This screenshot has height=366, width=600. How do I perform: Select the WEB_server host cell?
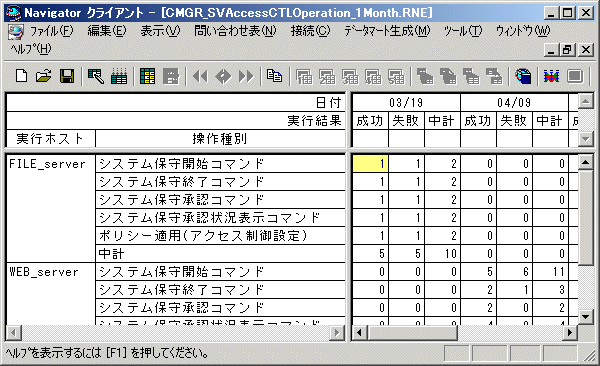[51, 294]
